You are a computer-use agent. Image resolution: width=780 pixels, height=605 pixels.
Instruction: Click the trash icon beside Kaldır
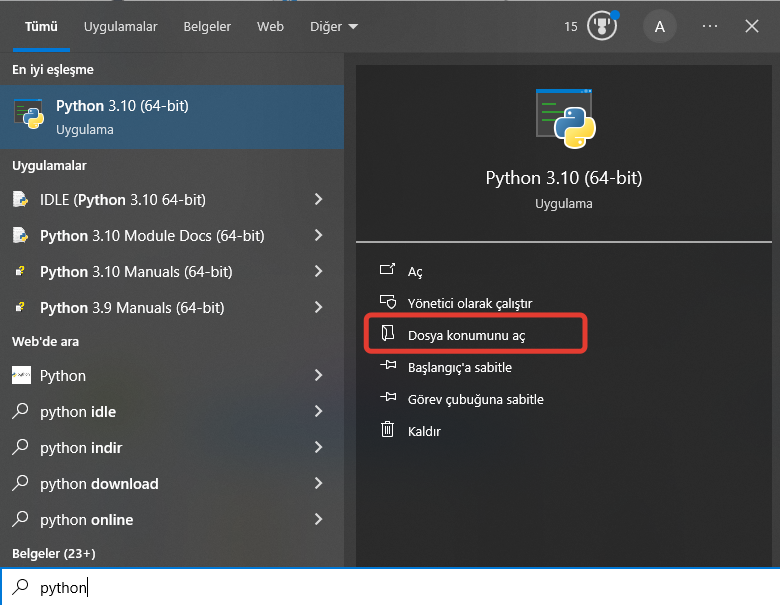[x=388, y=431]
